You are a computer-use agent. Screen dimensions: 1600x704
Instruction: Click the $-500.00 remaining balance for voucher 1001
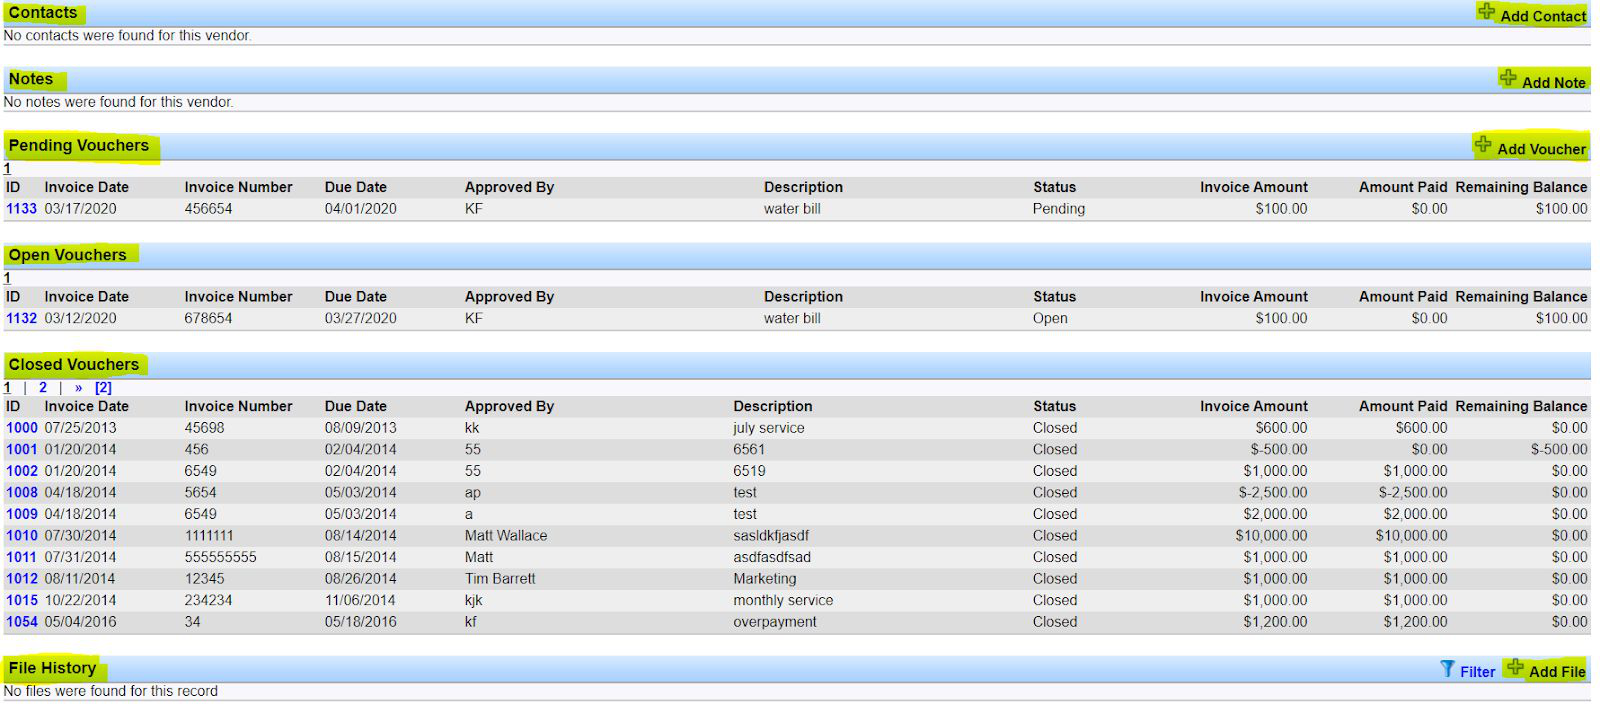pyautogui.click(x=1559, y=450)
